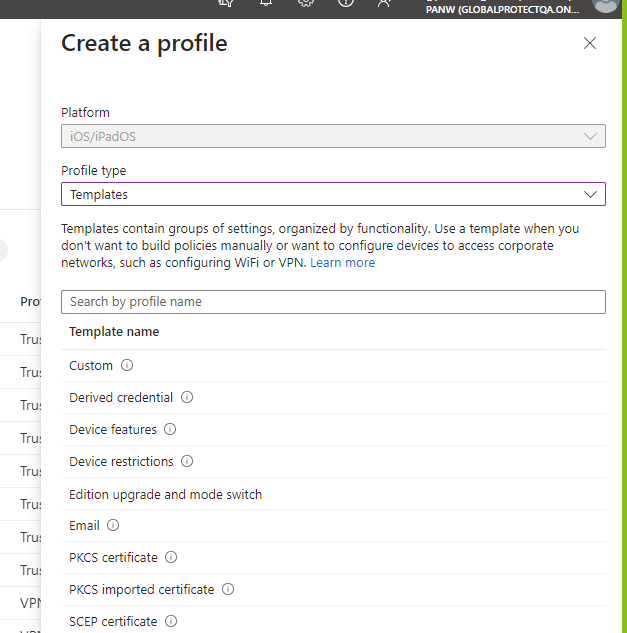Click the info icon next to PKCS certificate

tap(171, 557)
